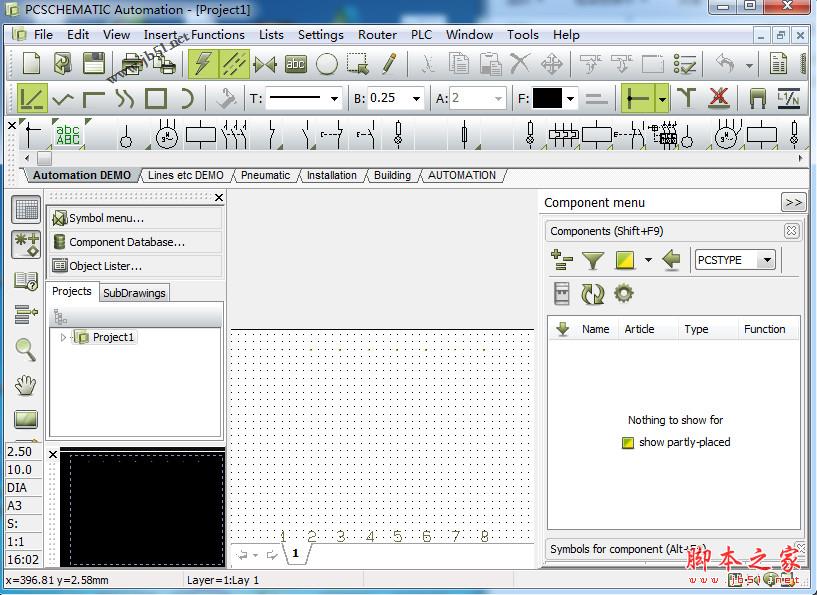
Task: Click the hand pan sidebar icon
Action: point(26,385)
